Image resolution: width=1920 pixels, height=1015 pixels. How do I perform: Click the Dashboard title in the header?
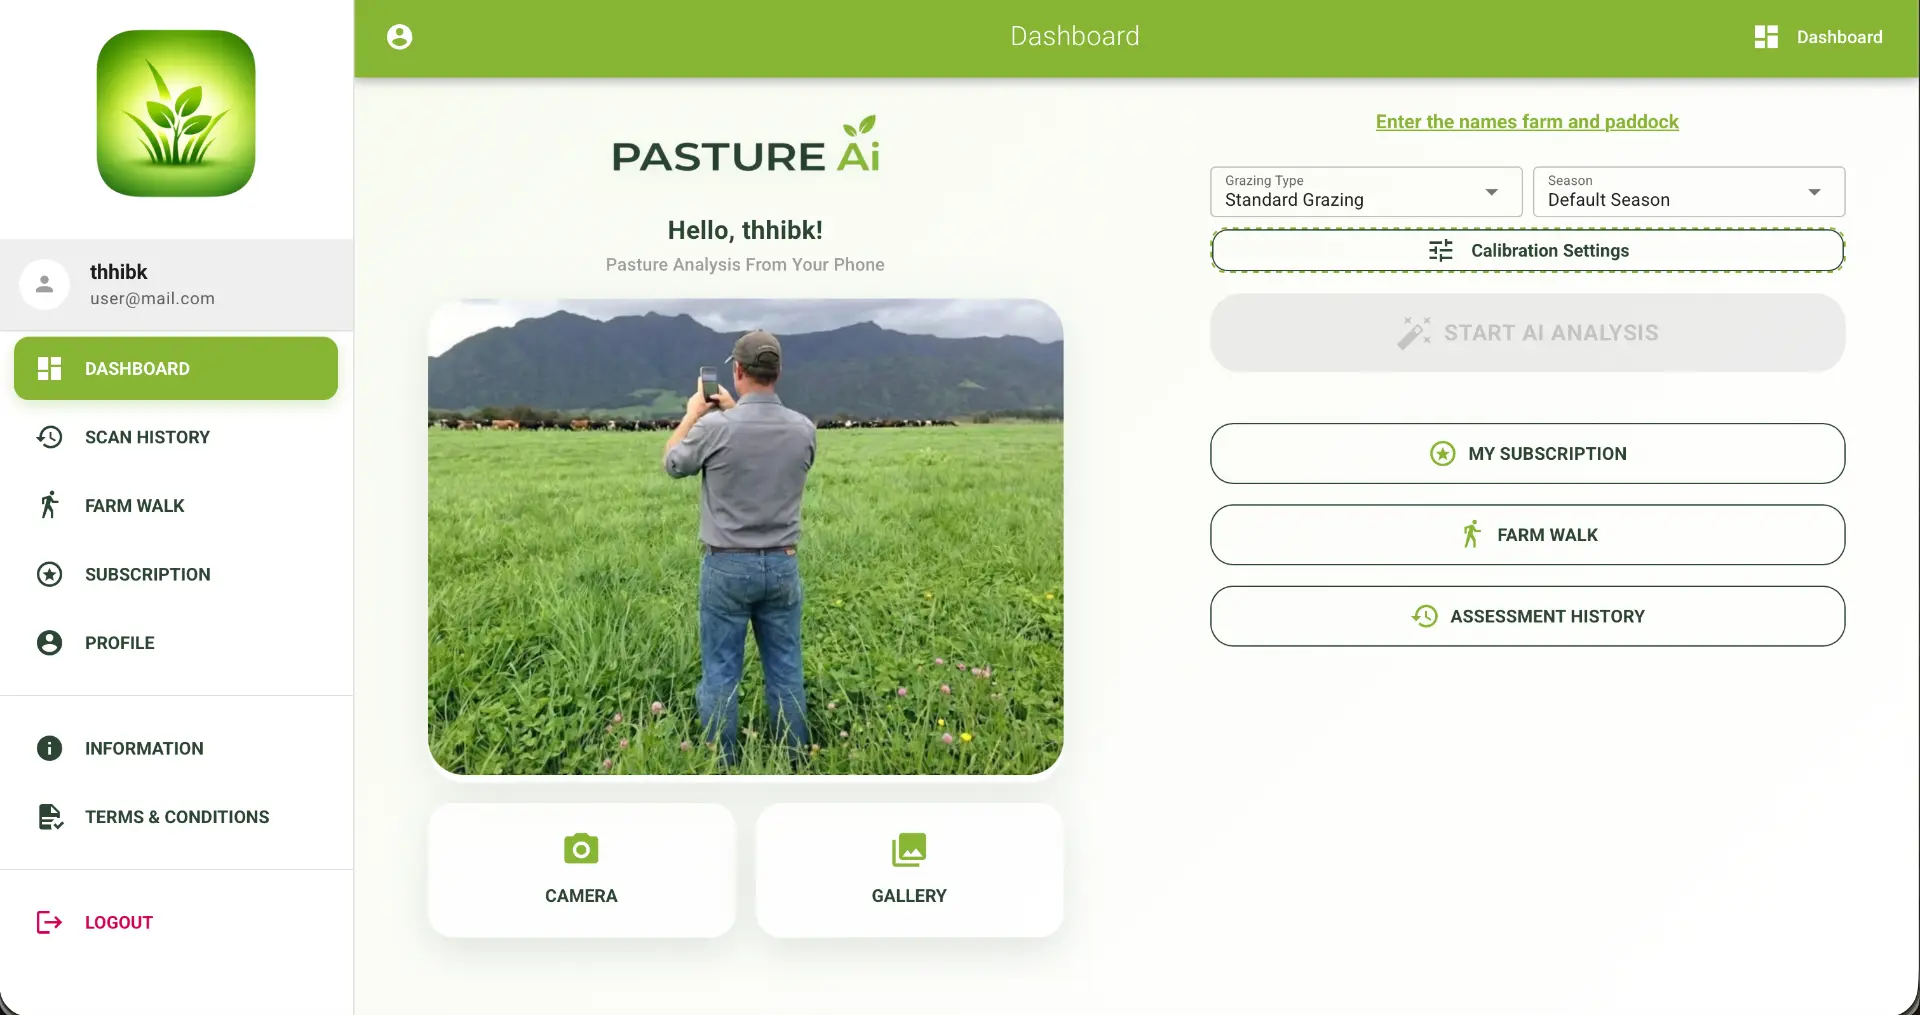(x=1074, y=36)
